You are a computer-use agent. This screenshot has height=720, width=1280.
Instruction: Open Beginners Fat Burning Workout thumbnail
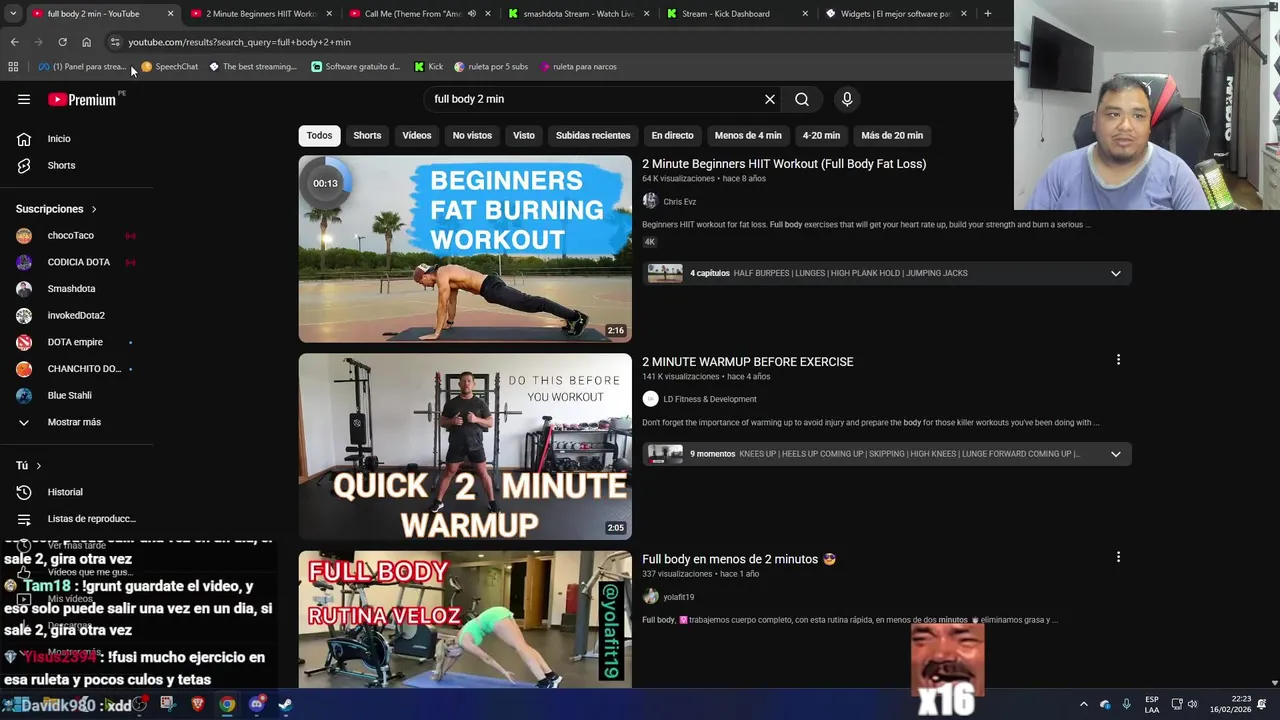pyautogui.click(x=465, y=249)
